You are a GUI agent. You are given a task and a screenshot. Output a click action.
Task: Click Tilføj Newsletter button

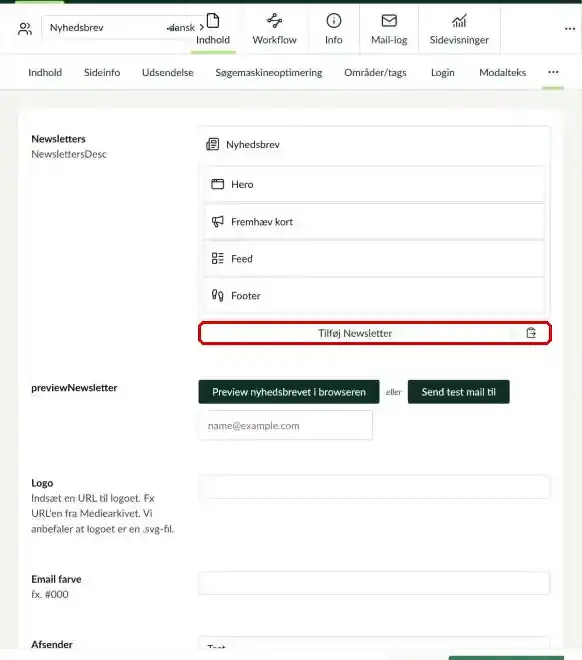pos(355,333)
